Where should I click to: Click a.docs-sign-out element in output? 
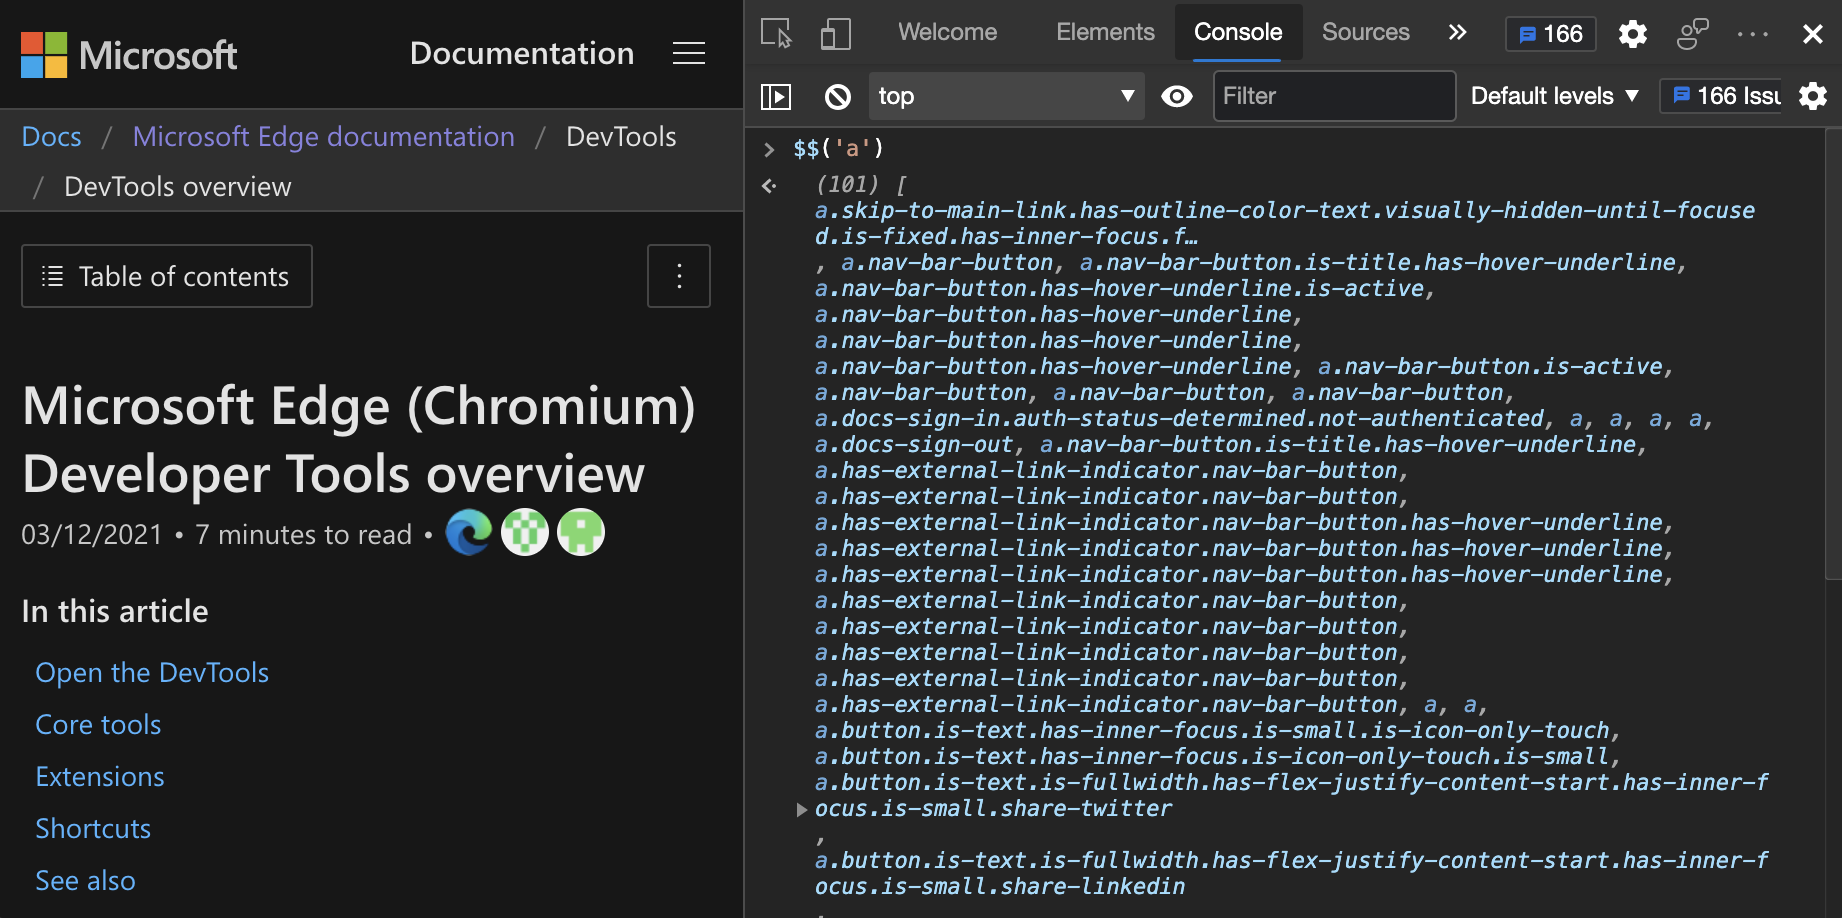914,445
